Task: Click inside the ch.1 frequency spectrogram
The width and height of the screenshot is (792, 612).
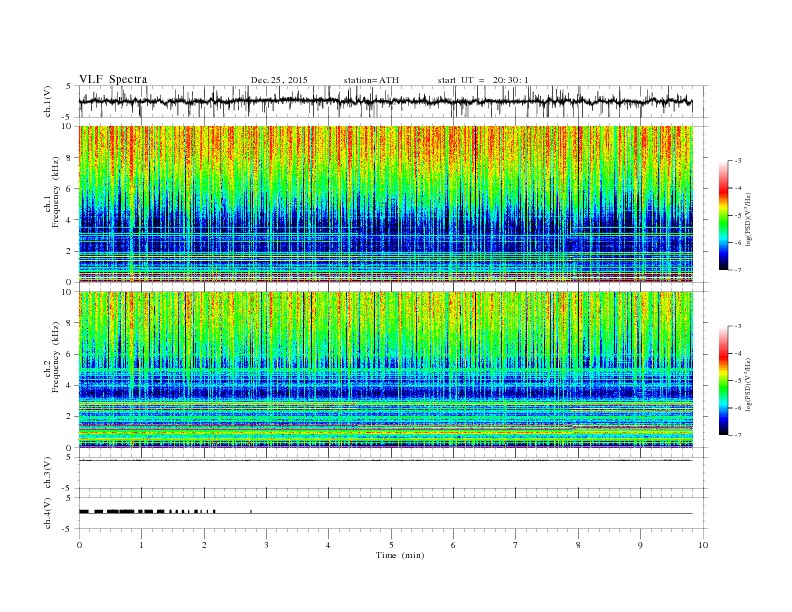Action: [386, 204]
